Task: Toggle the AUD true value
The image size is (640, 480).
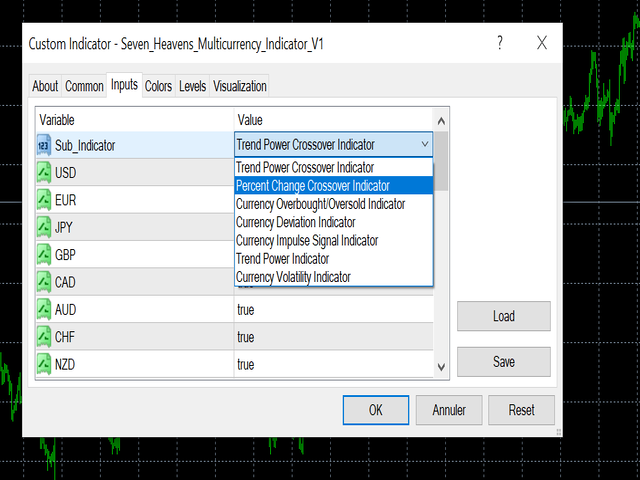Action: tap(246, 310)
